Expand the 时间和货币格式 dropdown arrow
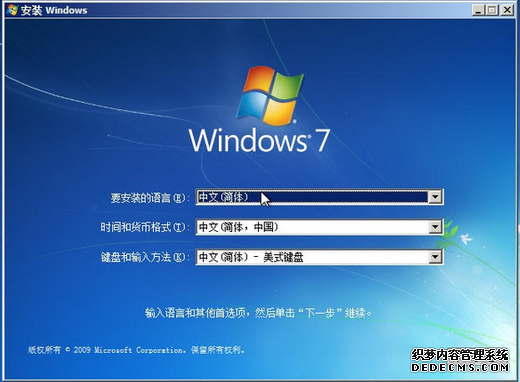This screenshot has height=382, width=520. point(435,227)
